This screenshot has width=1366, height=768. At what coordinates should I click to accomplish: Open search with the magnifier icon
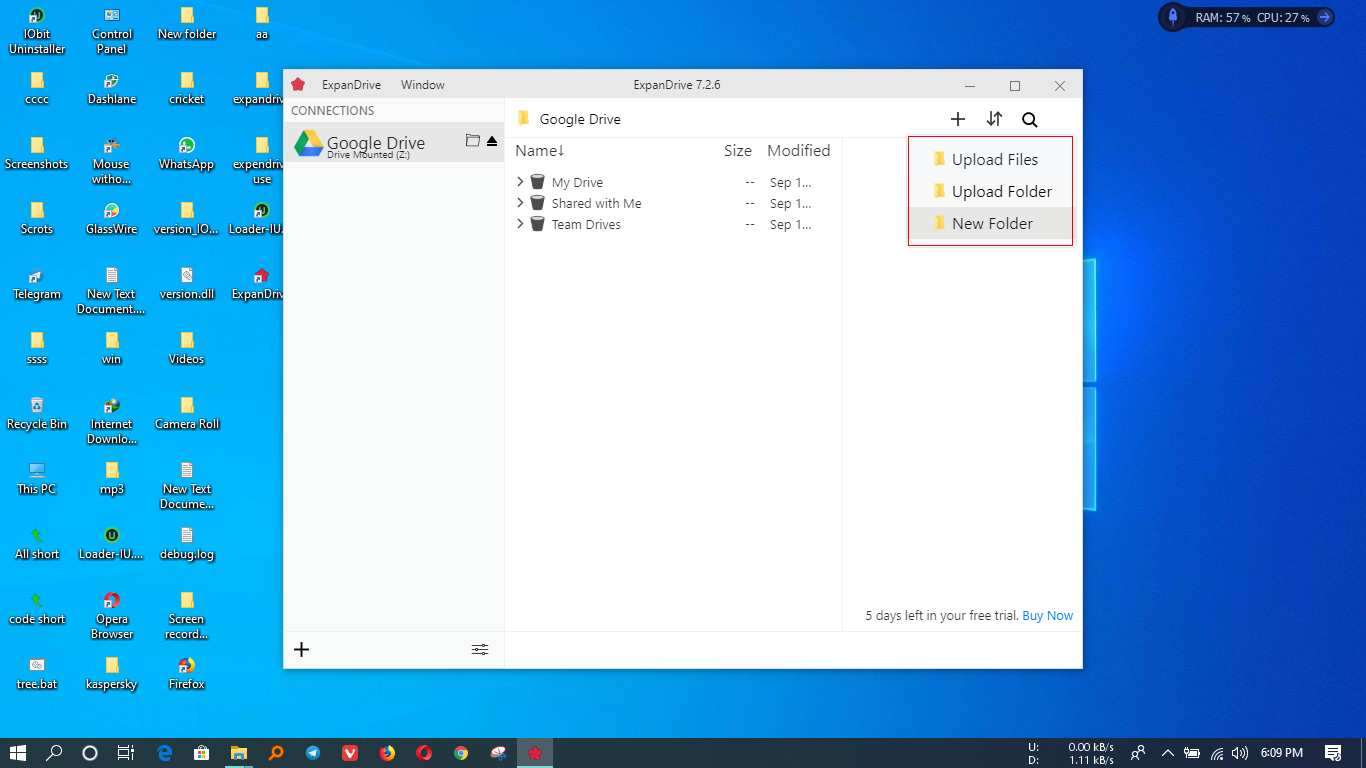click(1029, 120)
